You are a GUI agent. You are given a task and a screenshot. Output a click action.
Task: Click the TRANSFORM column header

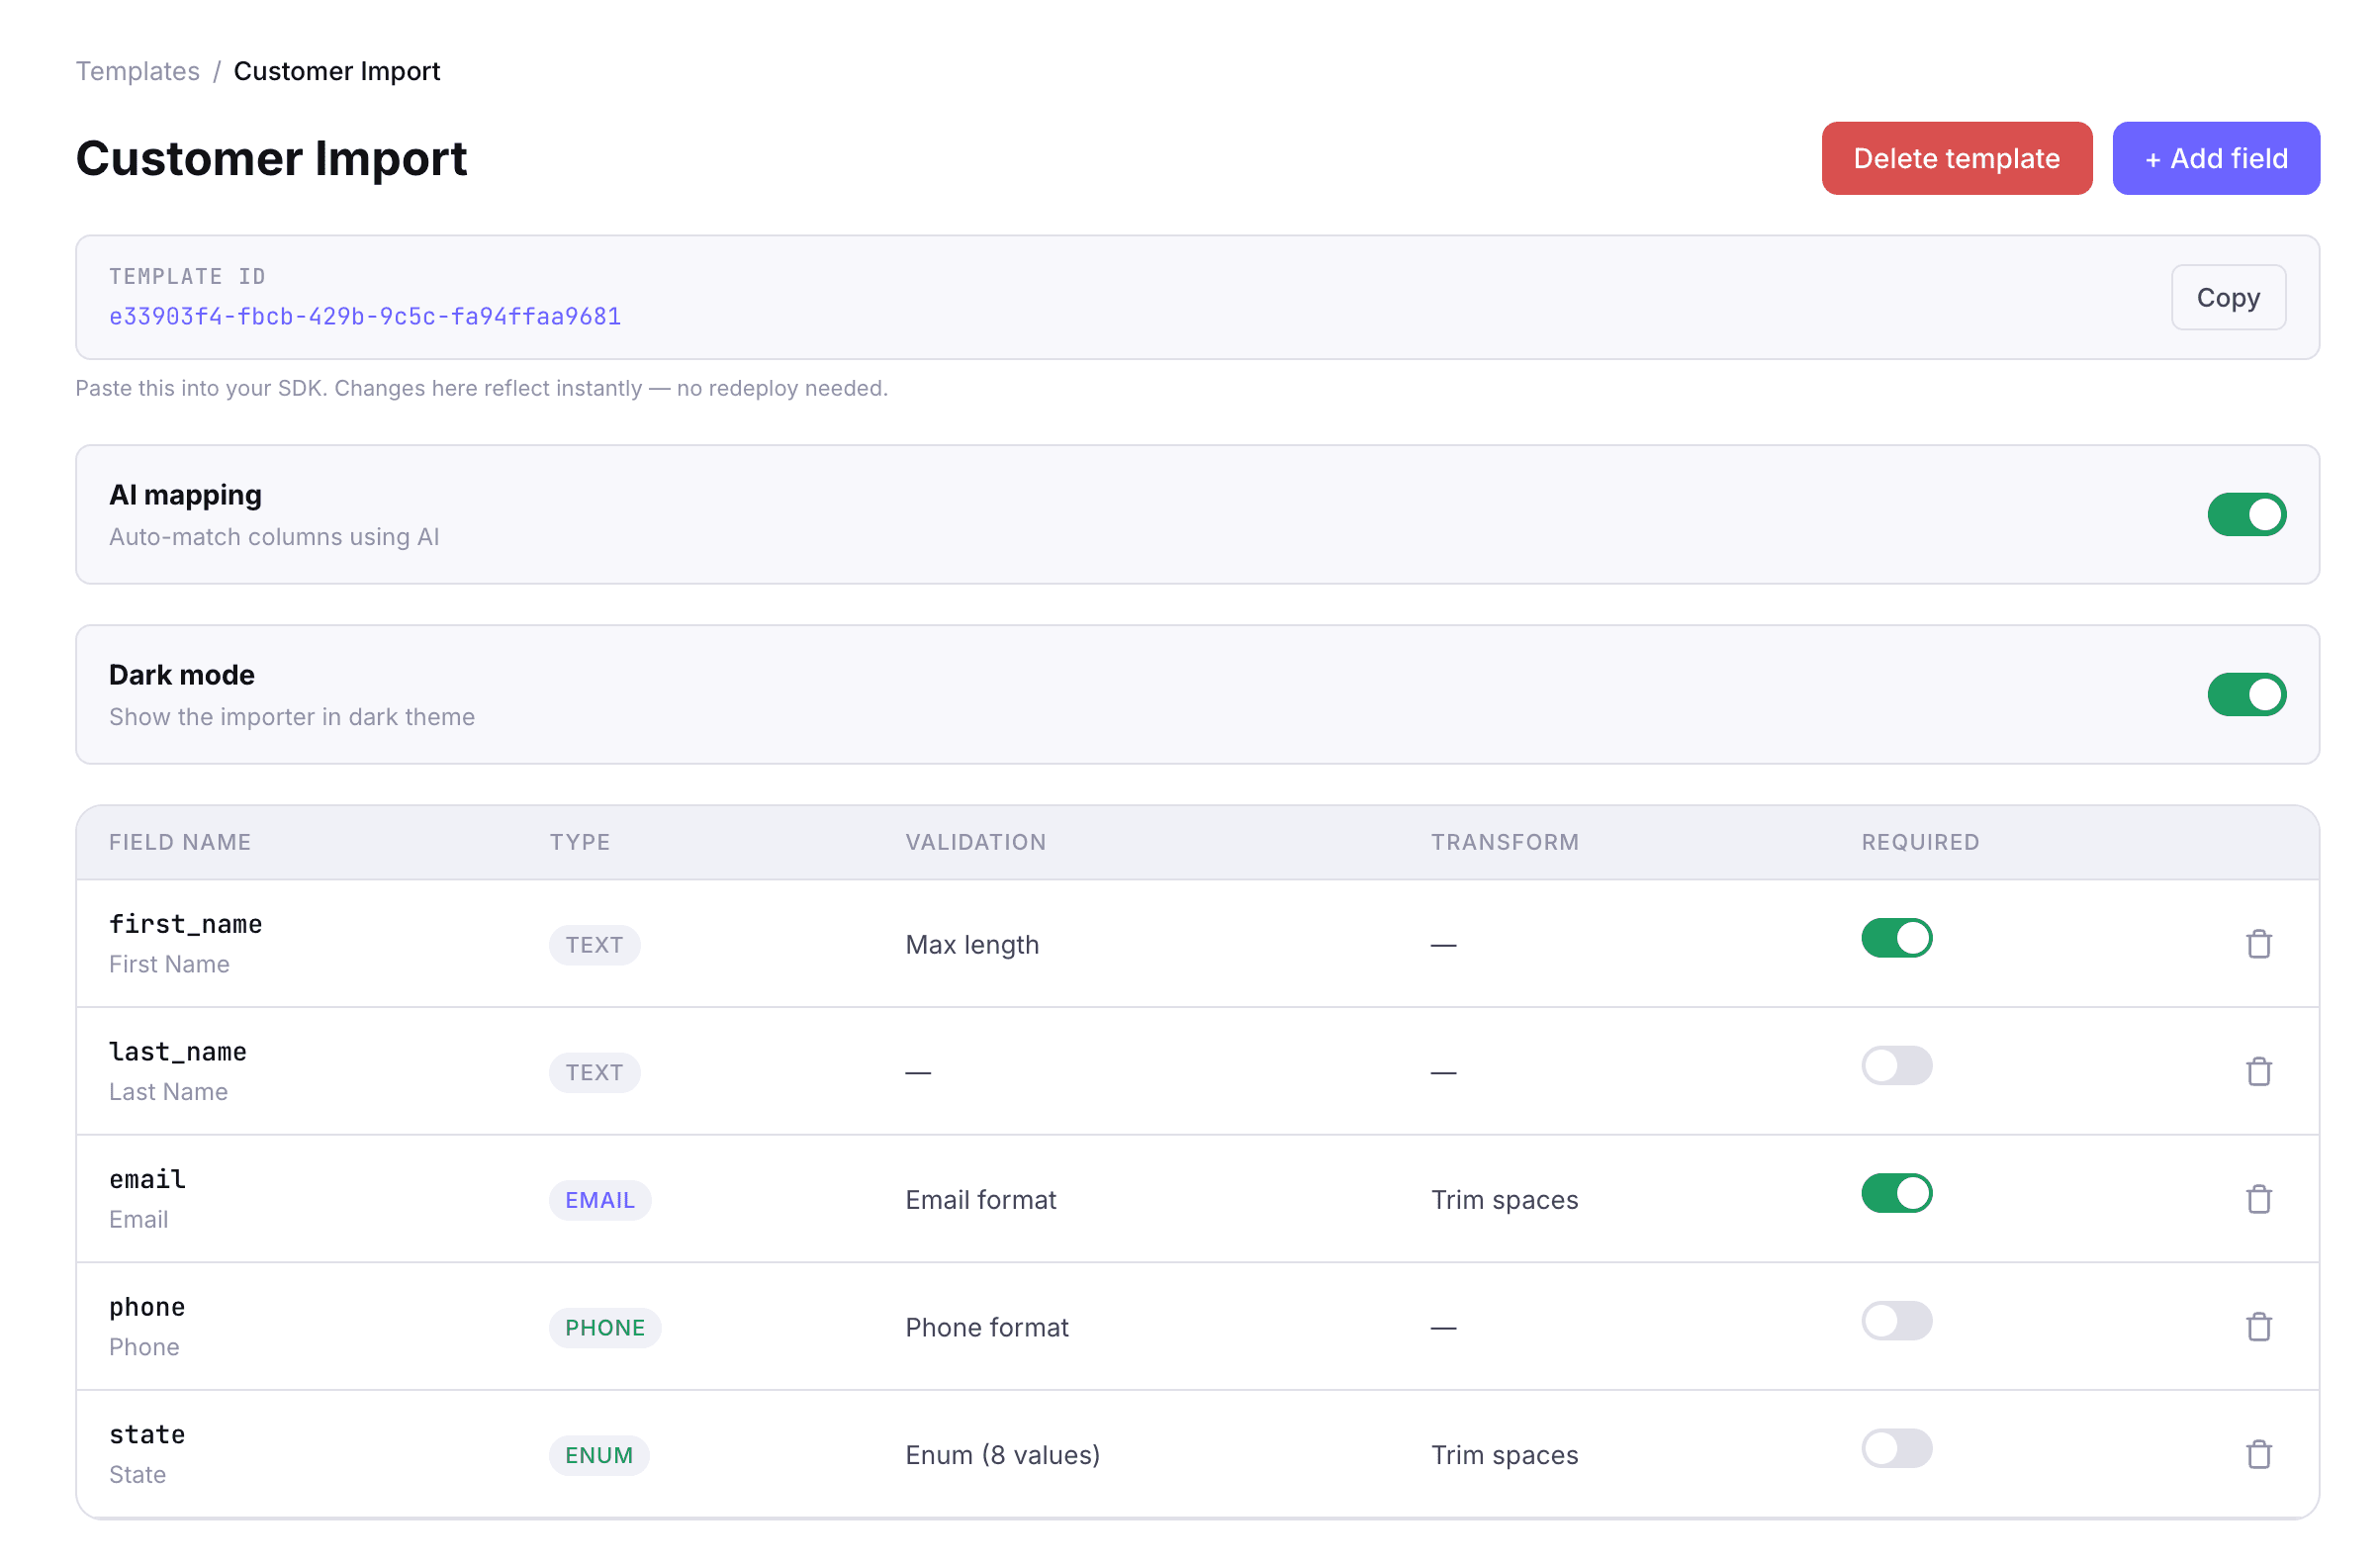(1505, 842)
